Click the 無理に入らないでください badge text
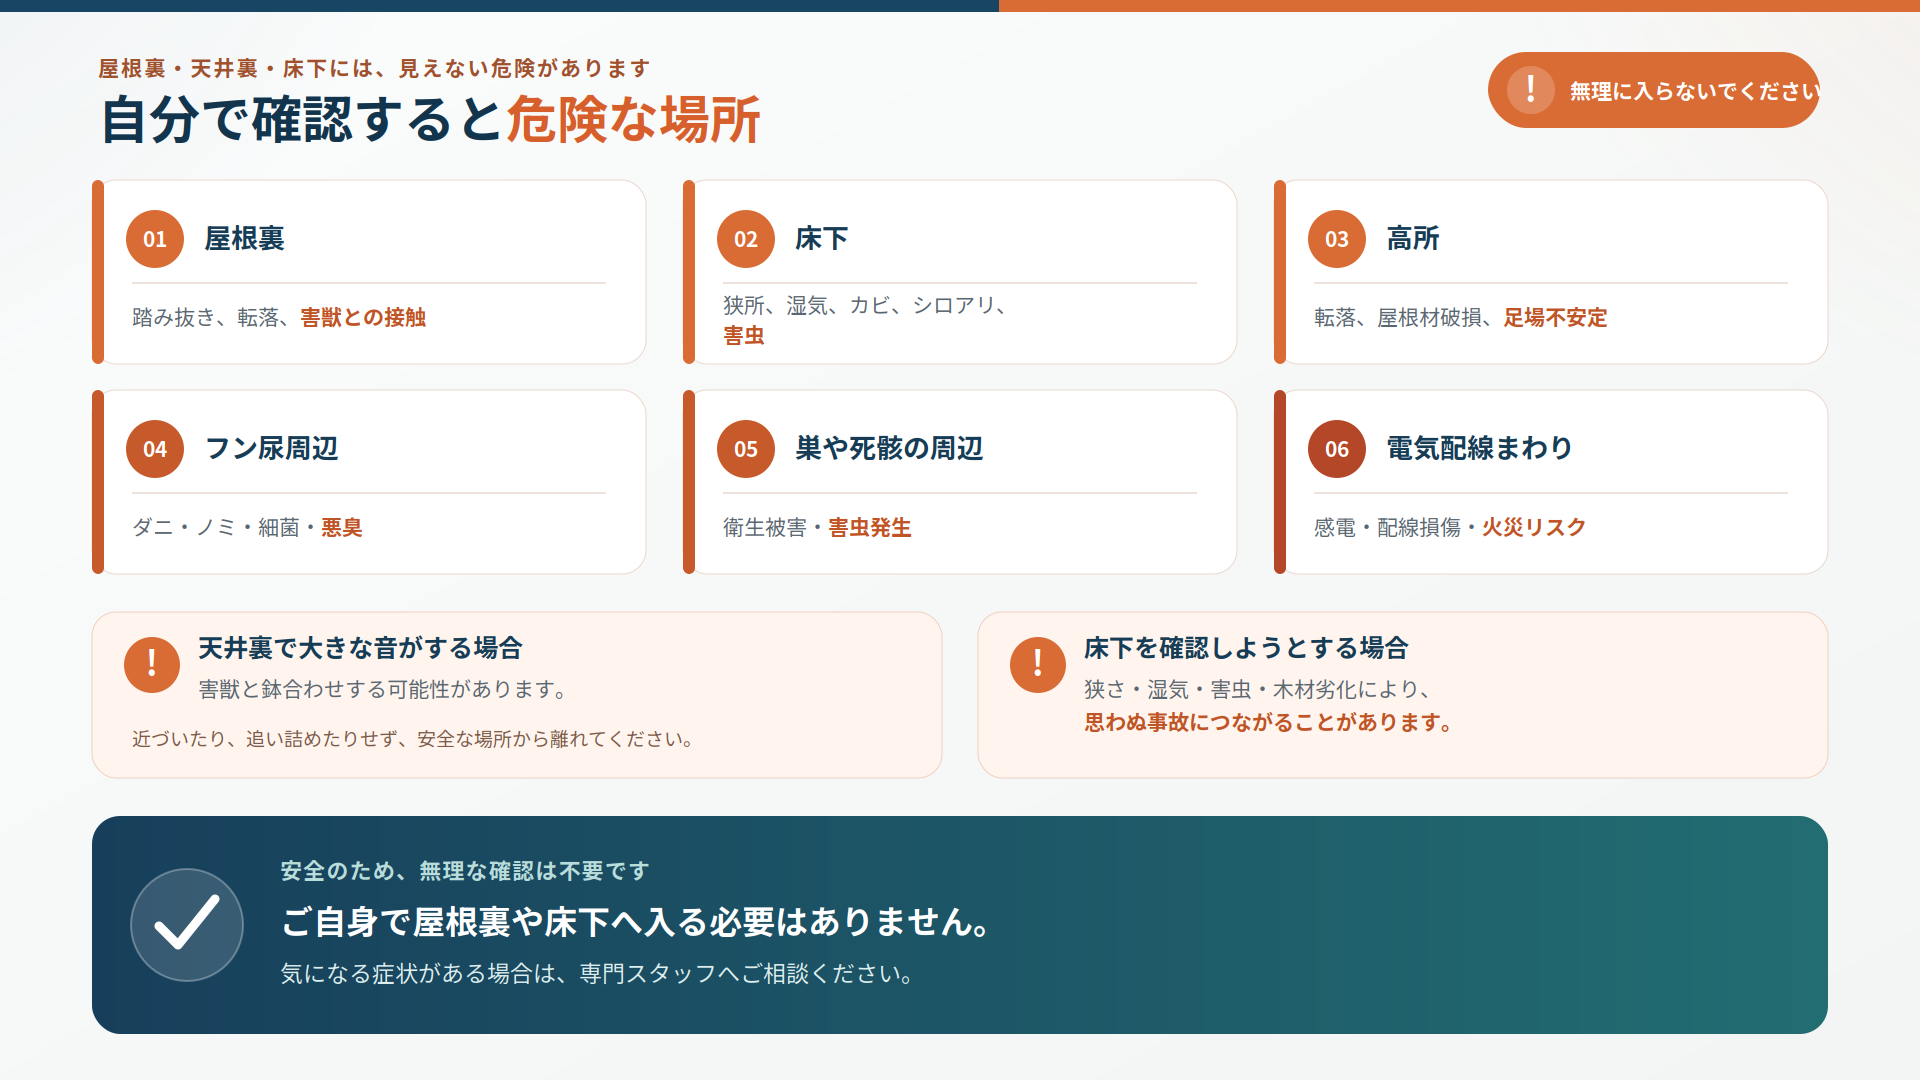Viewport: 1920px width, 1080px height. tap(1694, 91)
